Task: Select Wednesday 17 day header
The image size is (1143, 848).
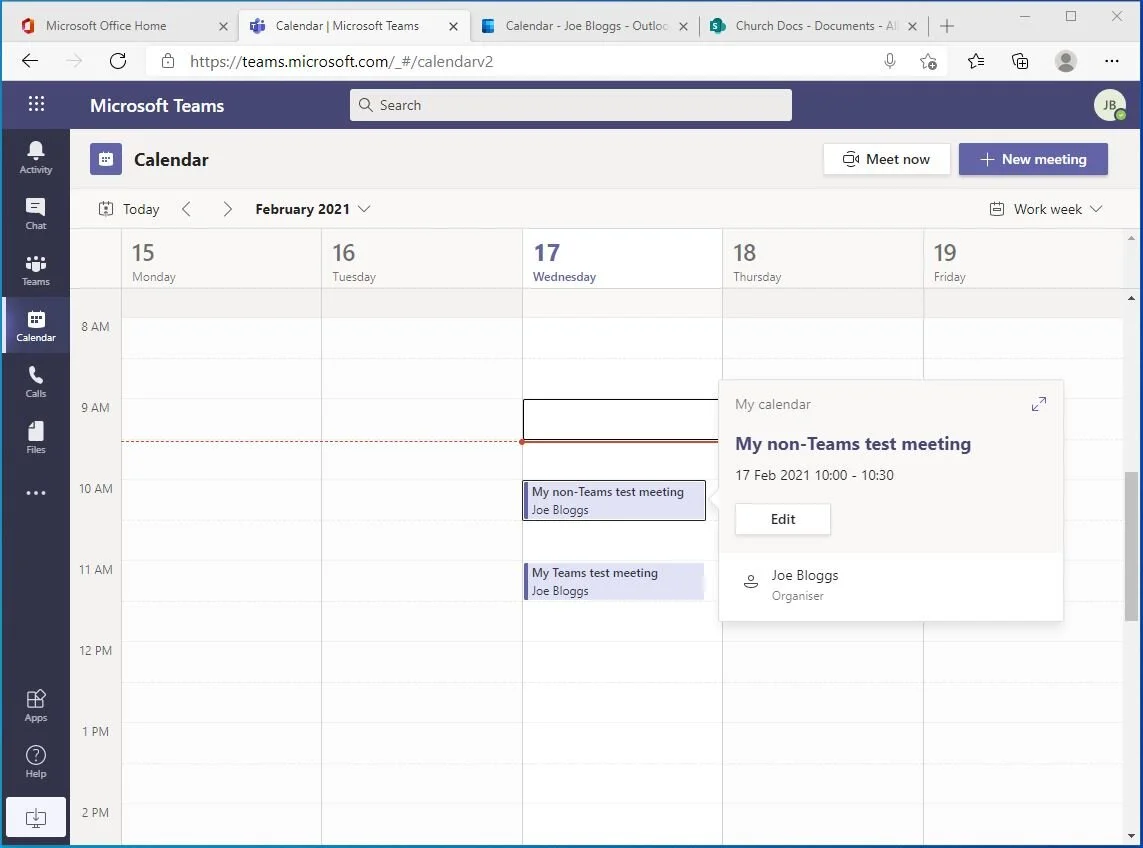Action: point(622,261)
